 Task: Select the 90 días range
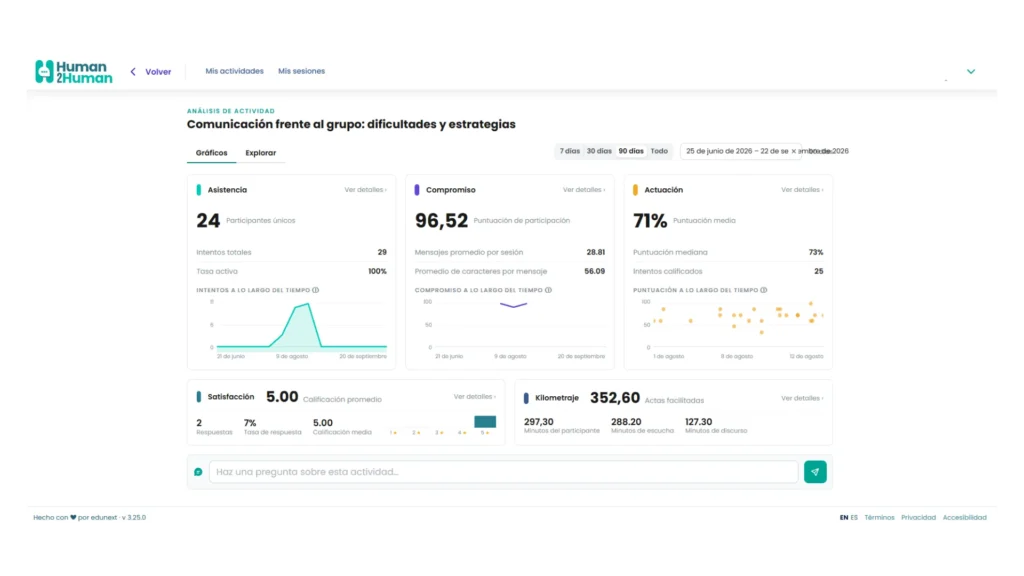pyautogui.click(x=631, y=151)
